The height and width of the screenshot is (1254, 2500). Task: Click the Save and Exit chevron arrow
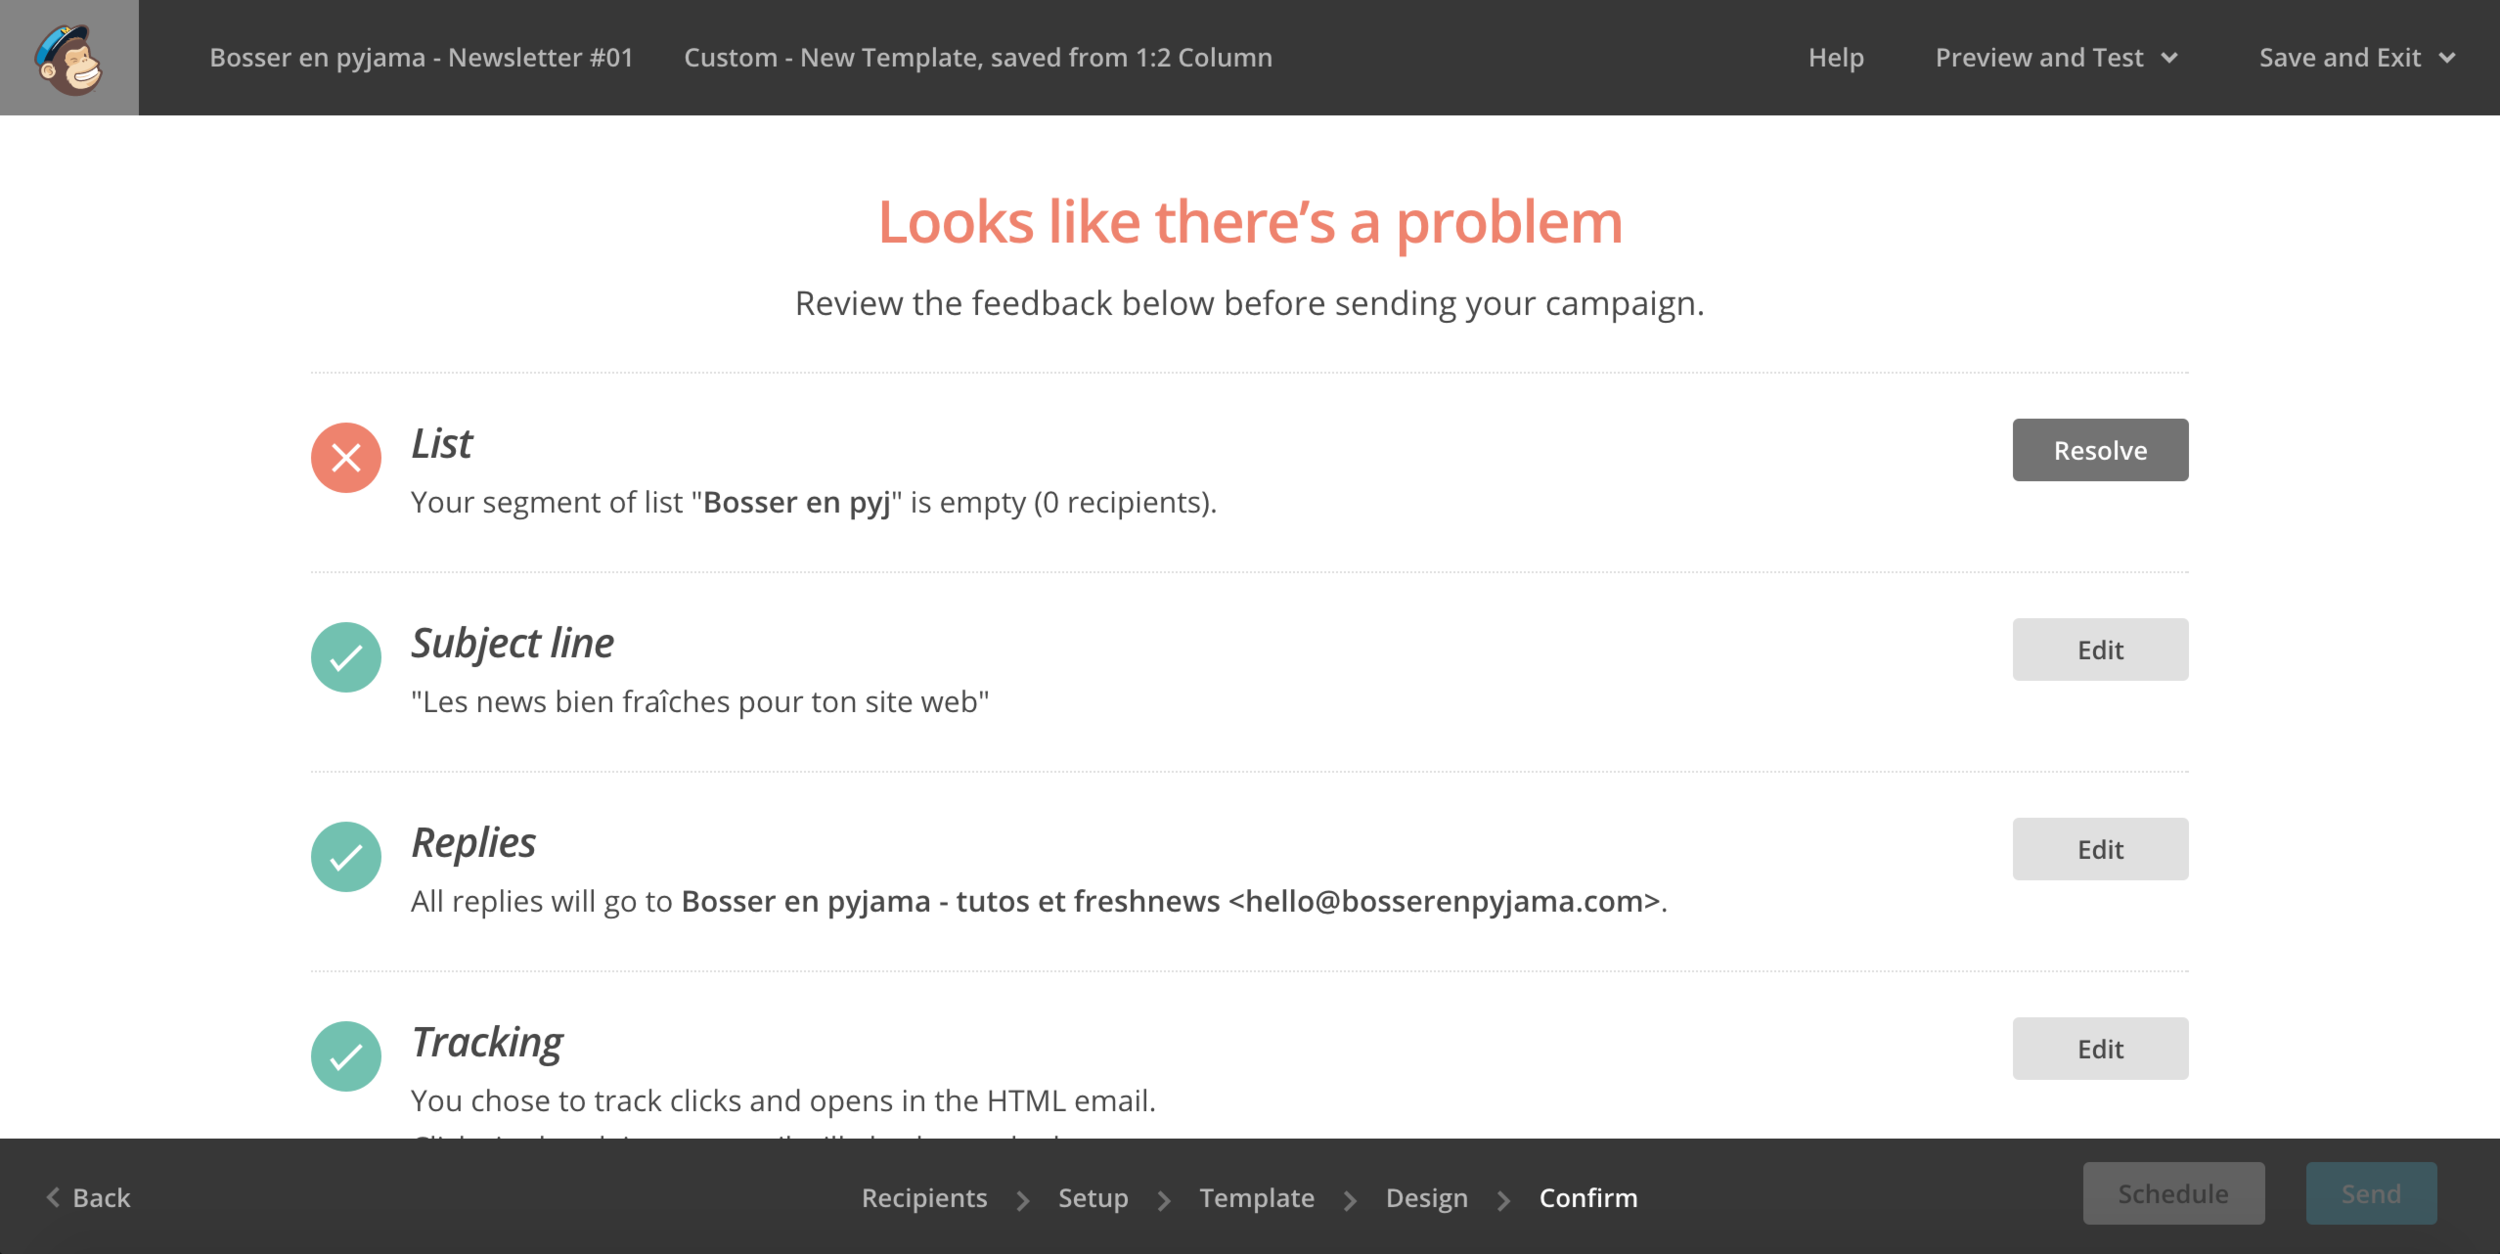click(2447, 58)
